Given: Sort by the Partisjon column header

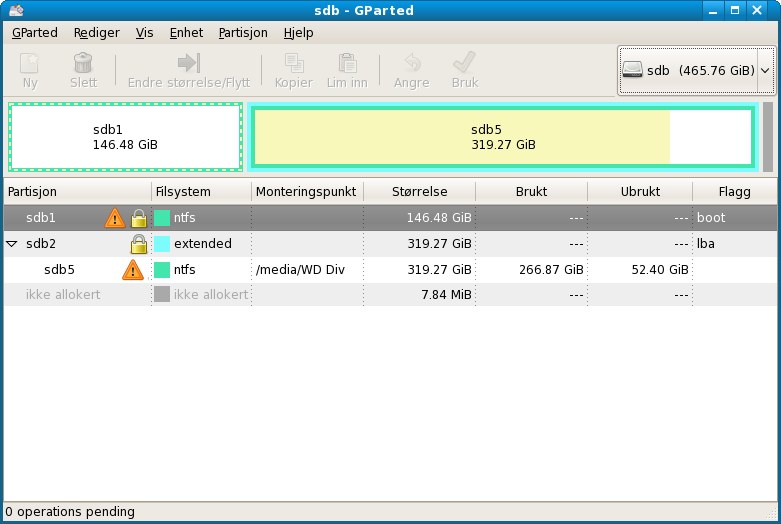Looking at the screenshot, I should click(78, 192).
